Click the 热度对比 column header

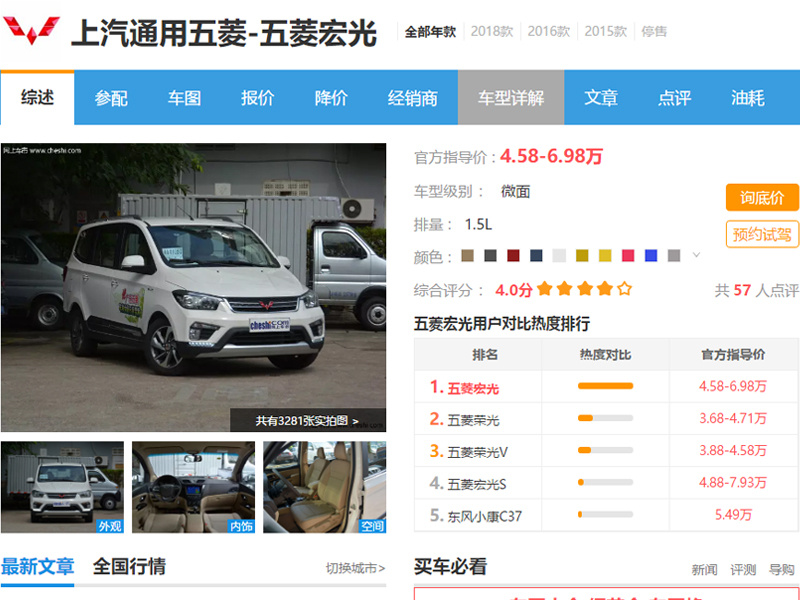pyautogui.click(x=605, y=355)
